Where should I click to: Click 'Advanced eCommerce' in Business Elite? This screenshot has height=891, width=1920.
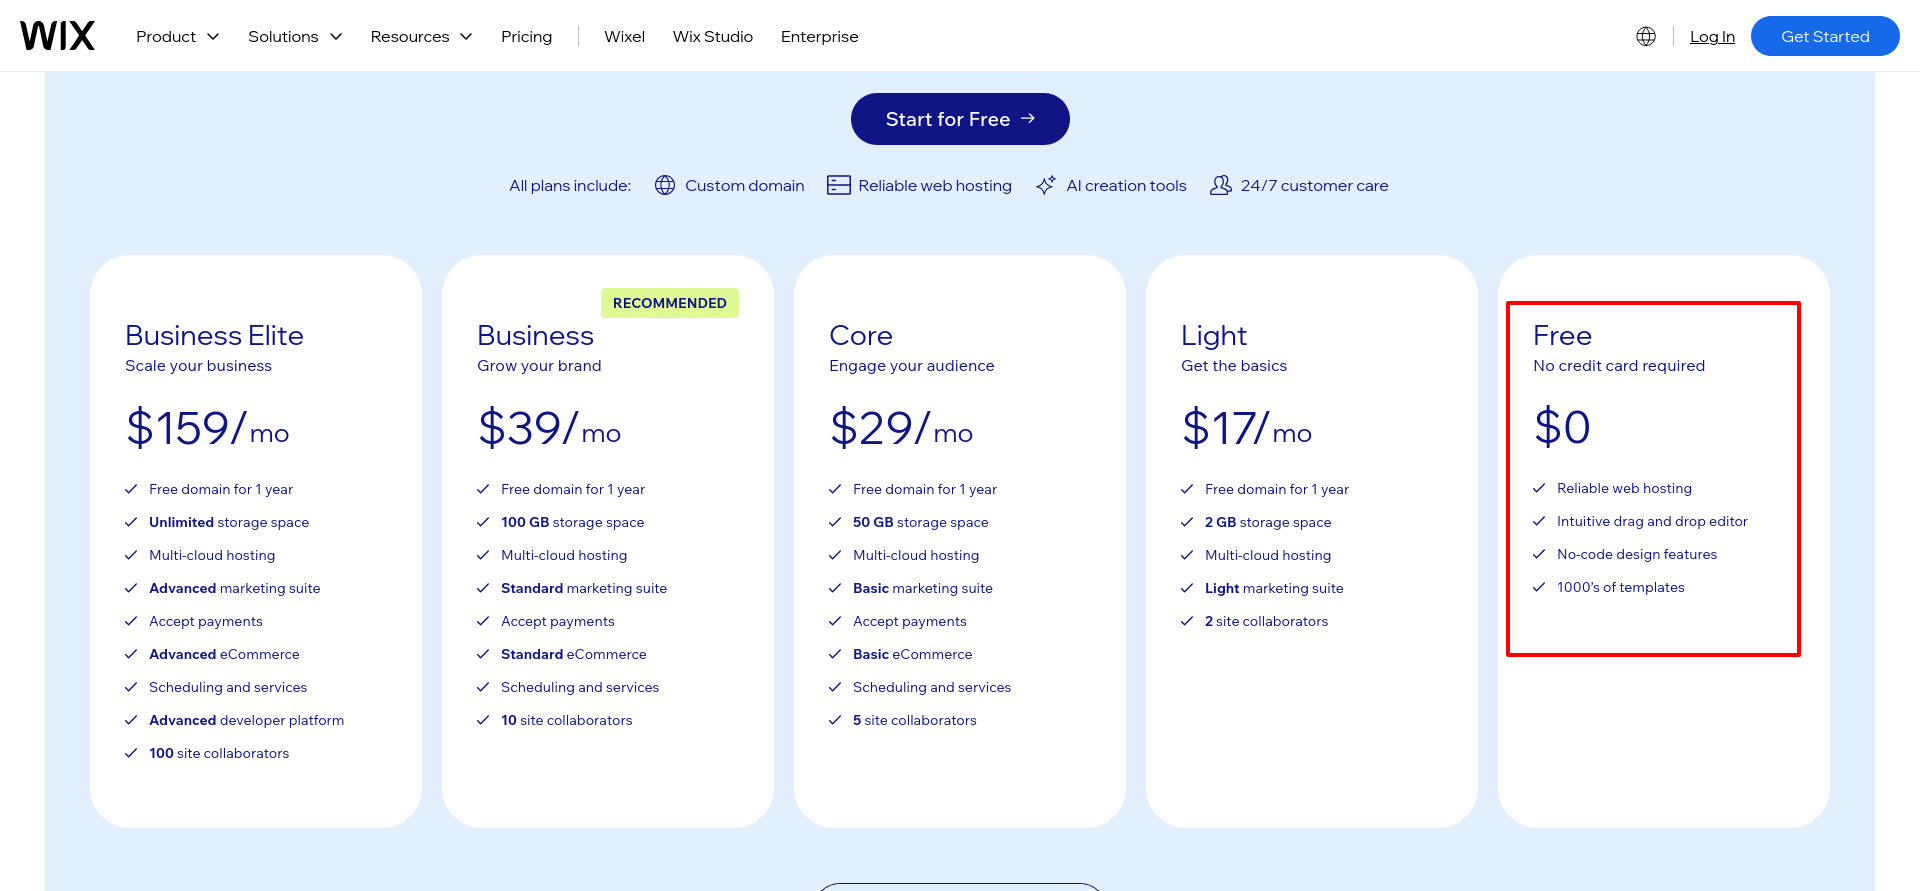224,654
